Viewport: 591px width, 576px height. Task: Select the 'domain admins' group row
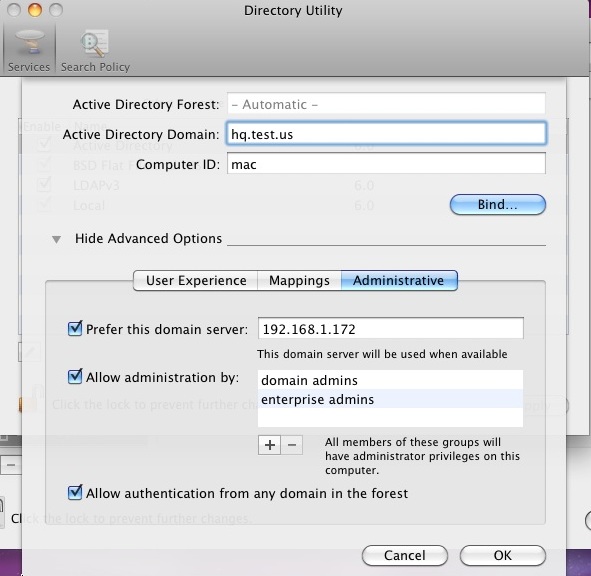pos(390,380)
